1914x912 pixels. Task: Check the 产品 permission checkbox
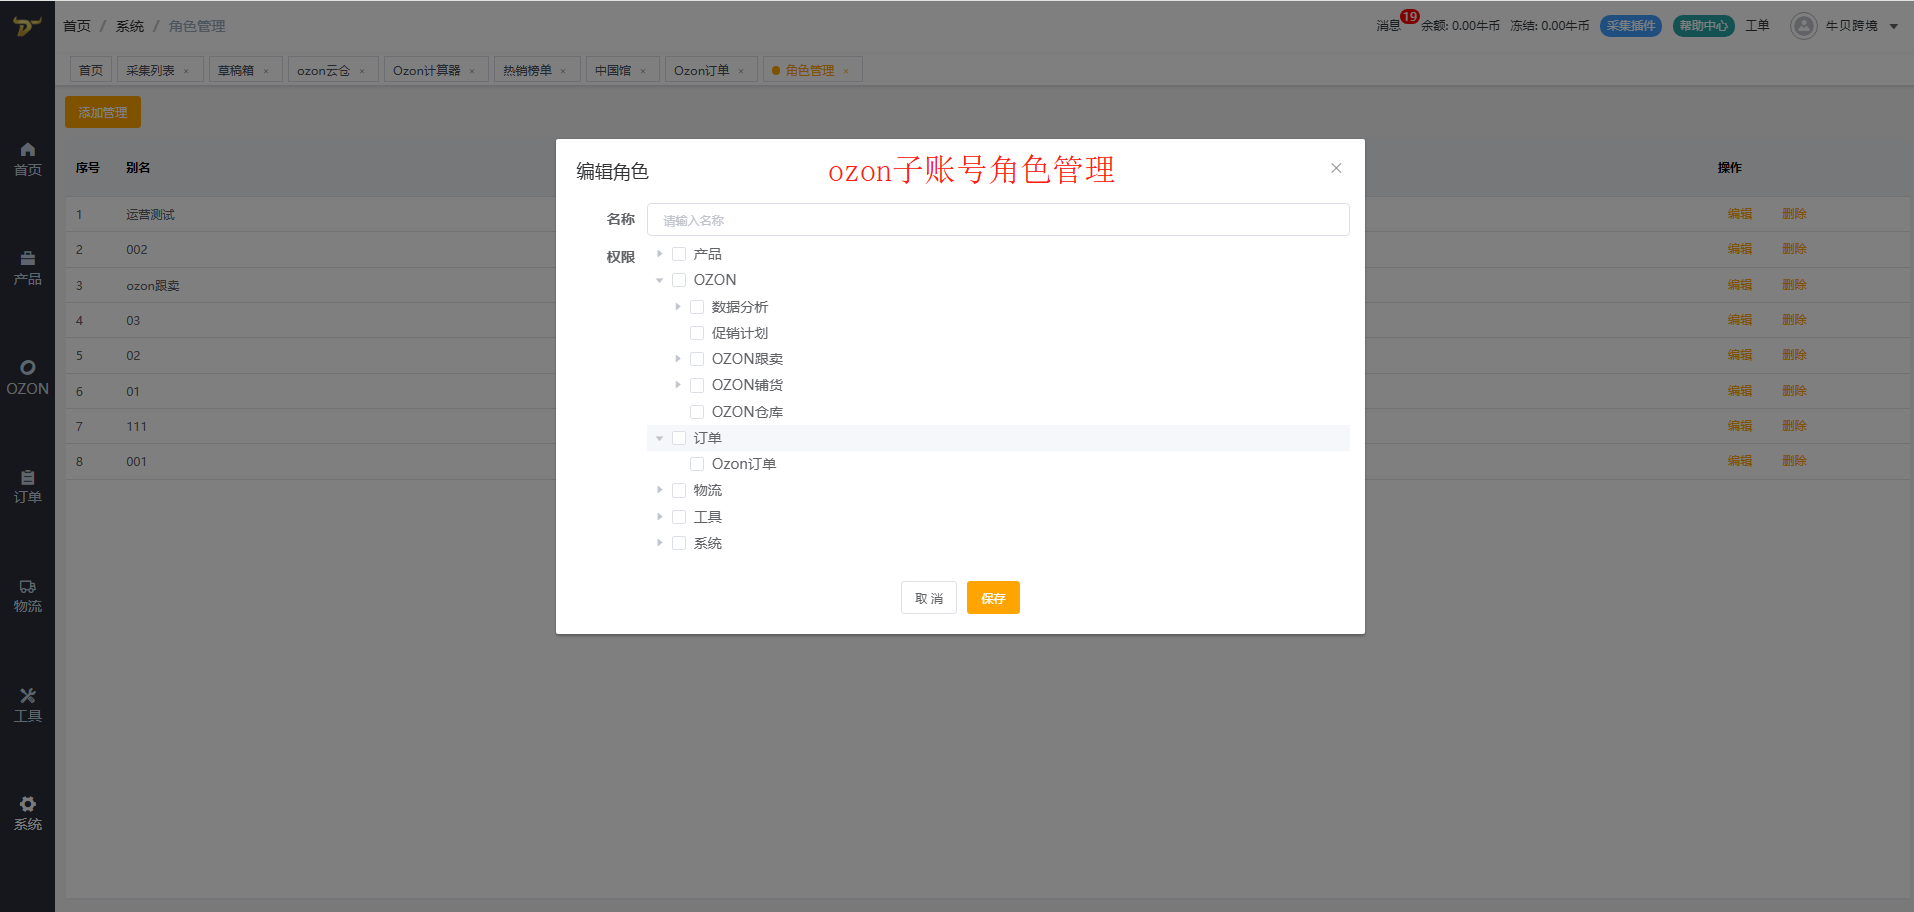pos(679,254)
